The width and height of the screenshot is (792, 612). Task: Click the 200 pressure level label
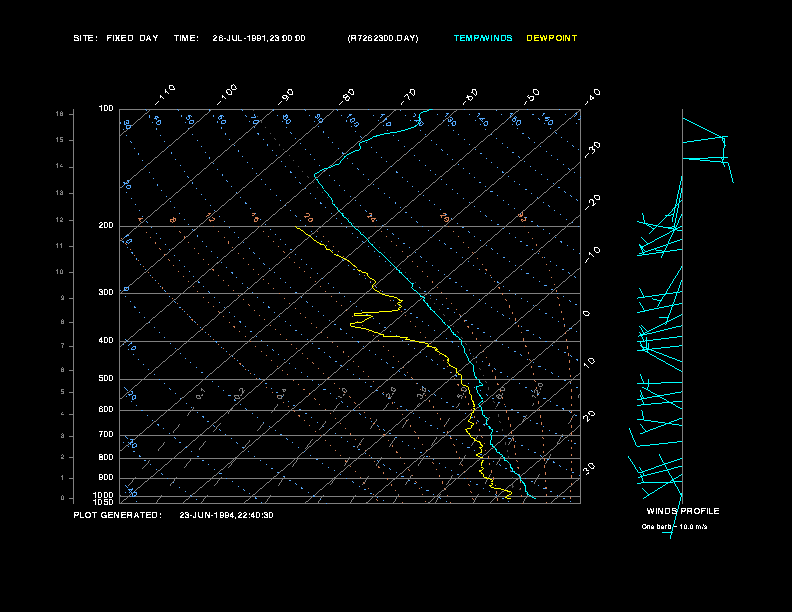(106, 226)
